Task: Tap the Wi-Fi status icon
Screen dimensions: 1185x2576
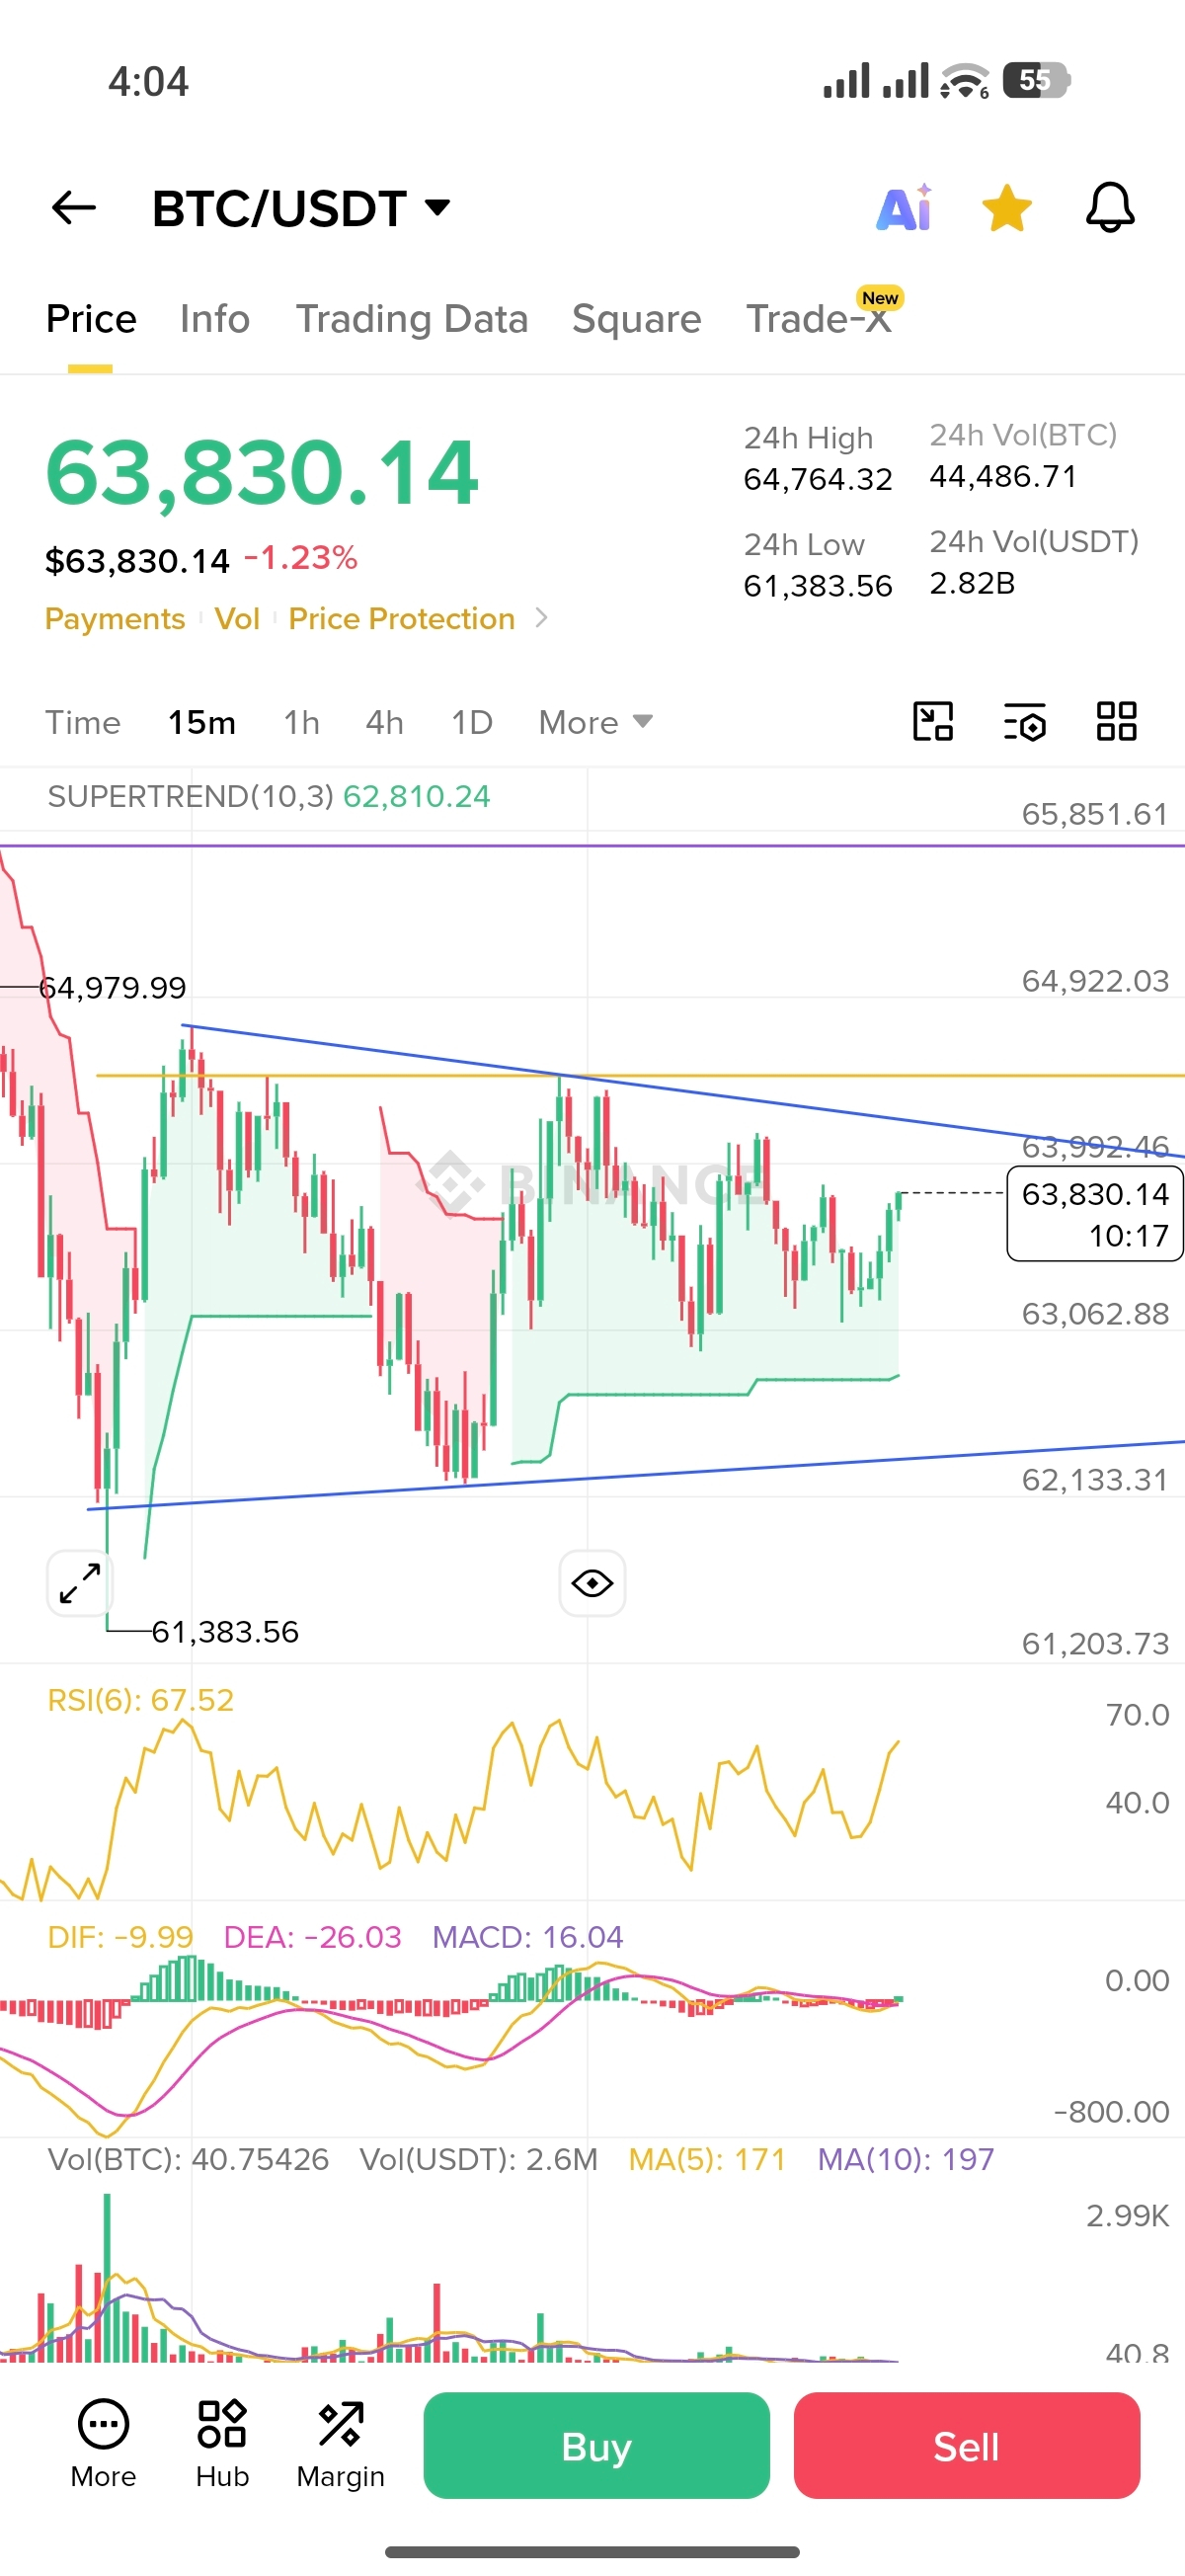Action: (965, 80)
